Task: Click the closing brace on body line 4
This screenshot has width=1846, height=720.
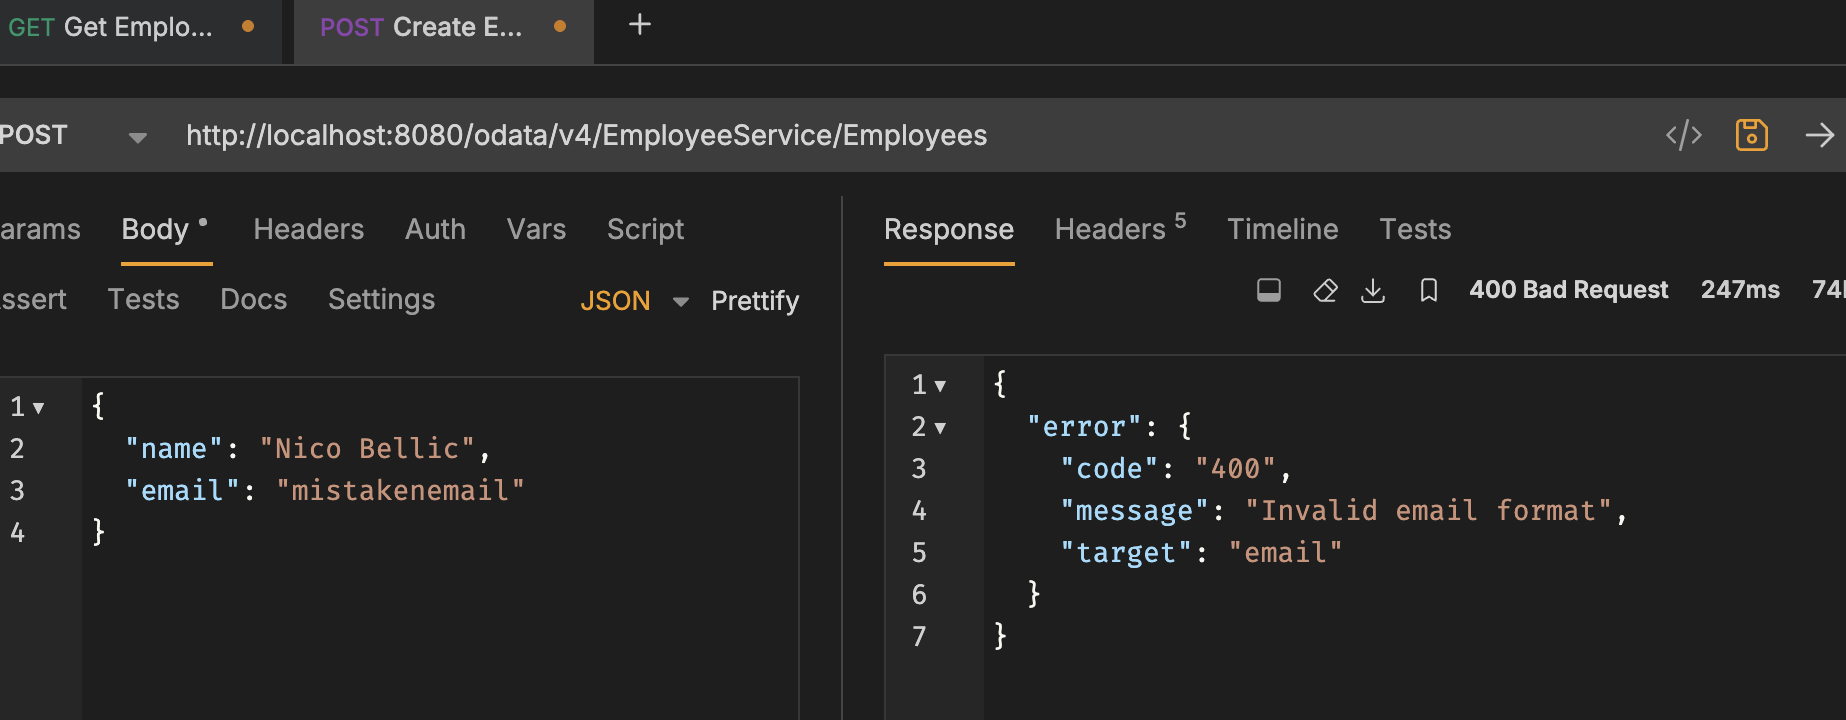Action: click(x=98, y=532)
